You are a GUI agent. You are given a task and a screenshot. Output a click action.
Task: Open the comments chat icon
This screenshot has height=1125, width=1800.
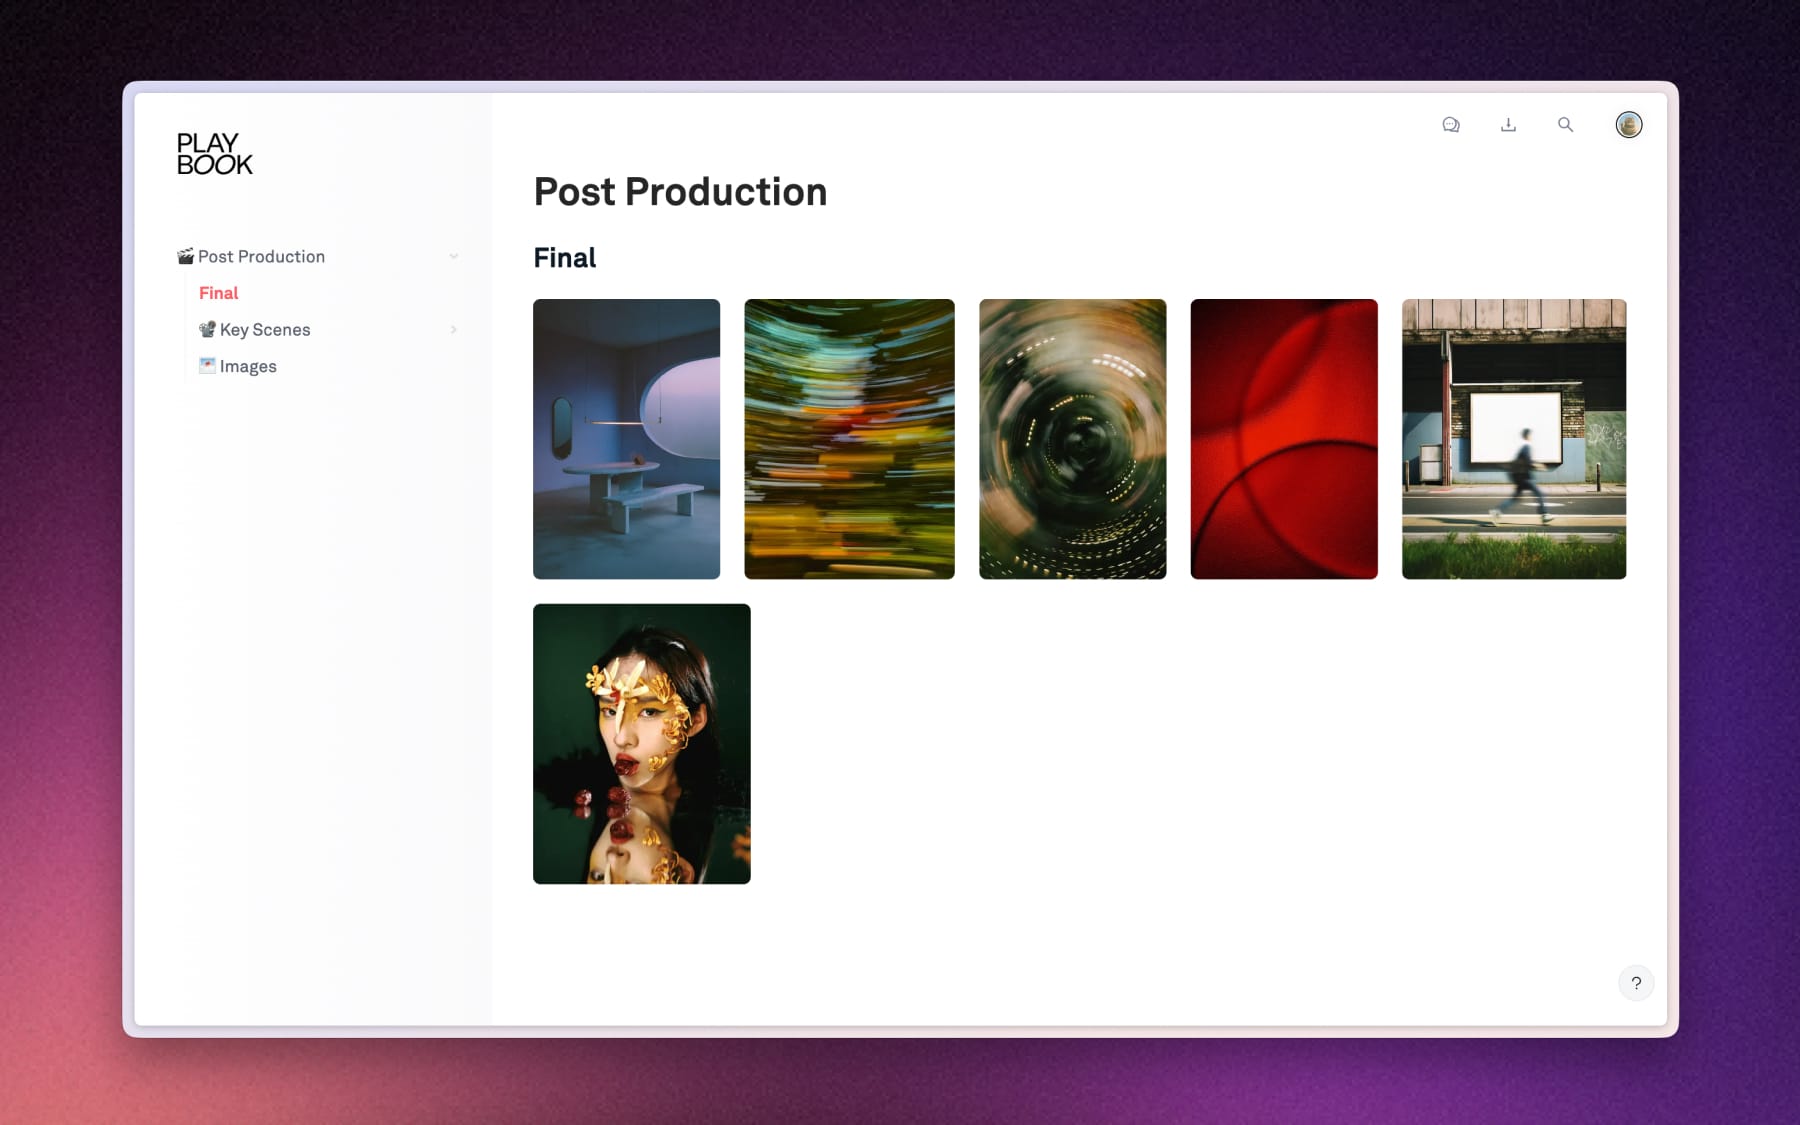pyautogui.click(x=1451, y=125)
